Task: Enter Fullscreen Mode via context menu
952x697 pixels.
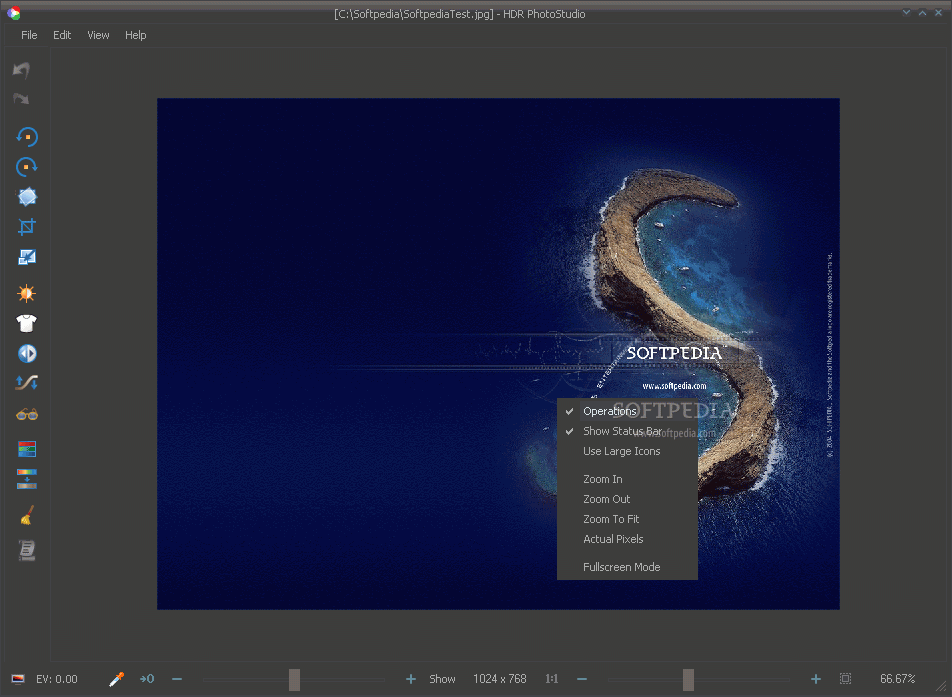Action: 627,567
